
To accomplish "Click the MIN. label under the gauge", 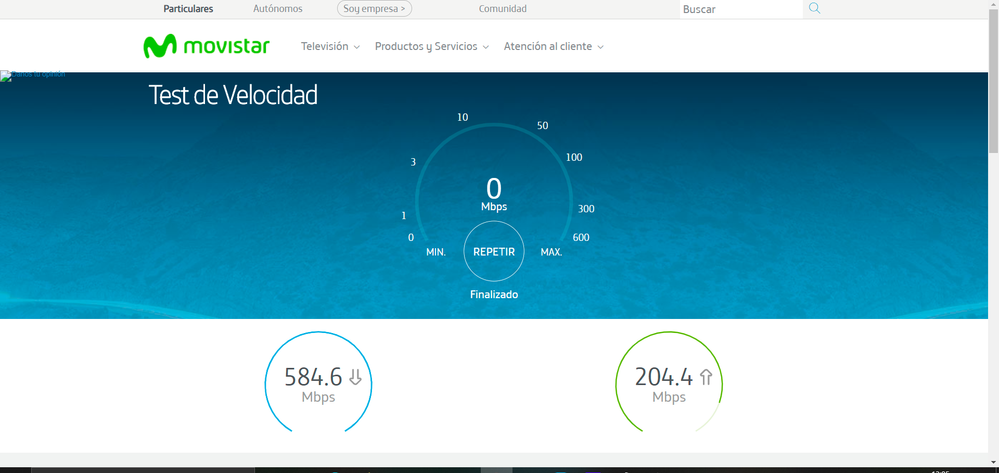I will pyautogui.click(x=436, y=252).
